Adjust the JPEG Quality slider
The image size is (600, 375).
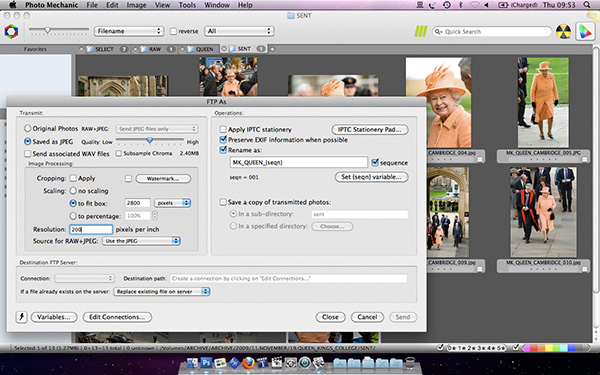(150, 141)
